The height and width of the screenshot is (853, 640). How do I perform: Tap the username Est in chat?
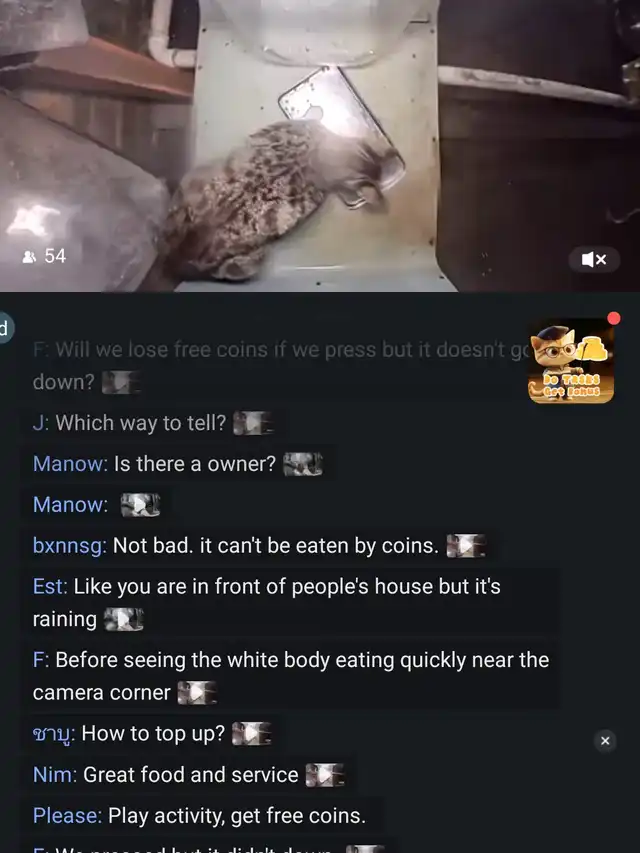(x=50, y=586)
